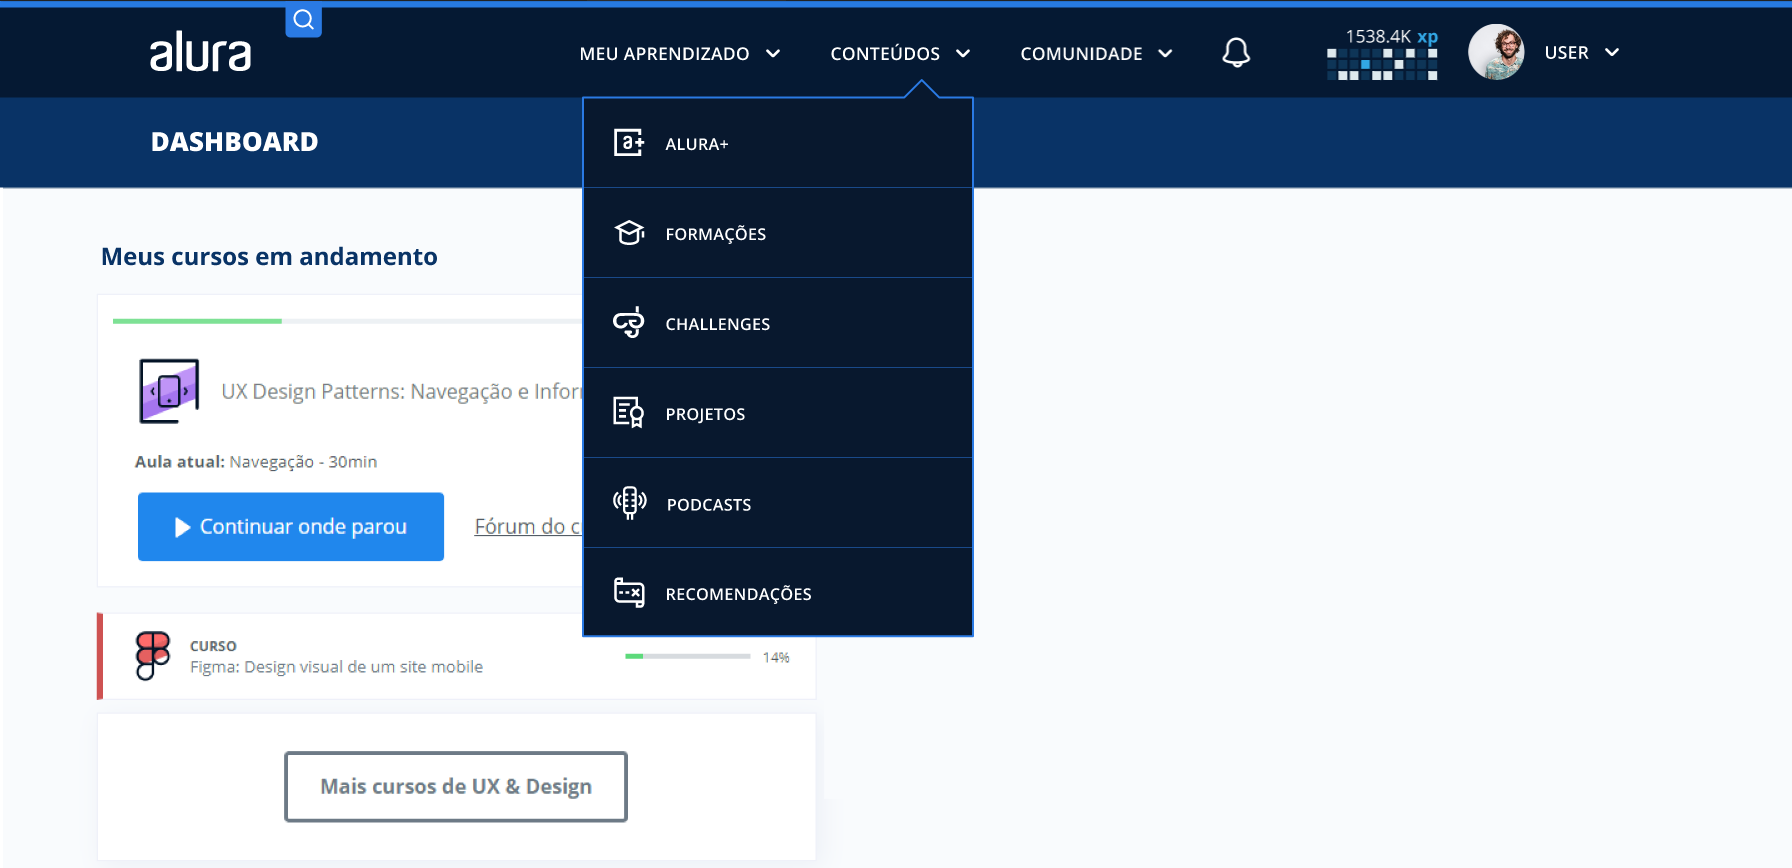
Task: Click Meus cursos em andamento heading
Action: (x=269, y=256)
